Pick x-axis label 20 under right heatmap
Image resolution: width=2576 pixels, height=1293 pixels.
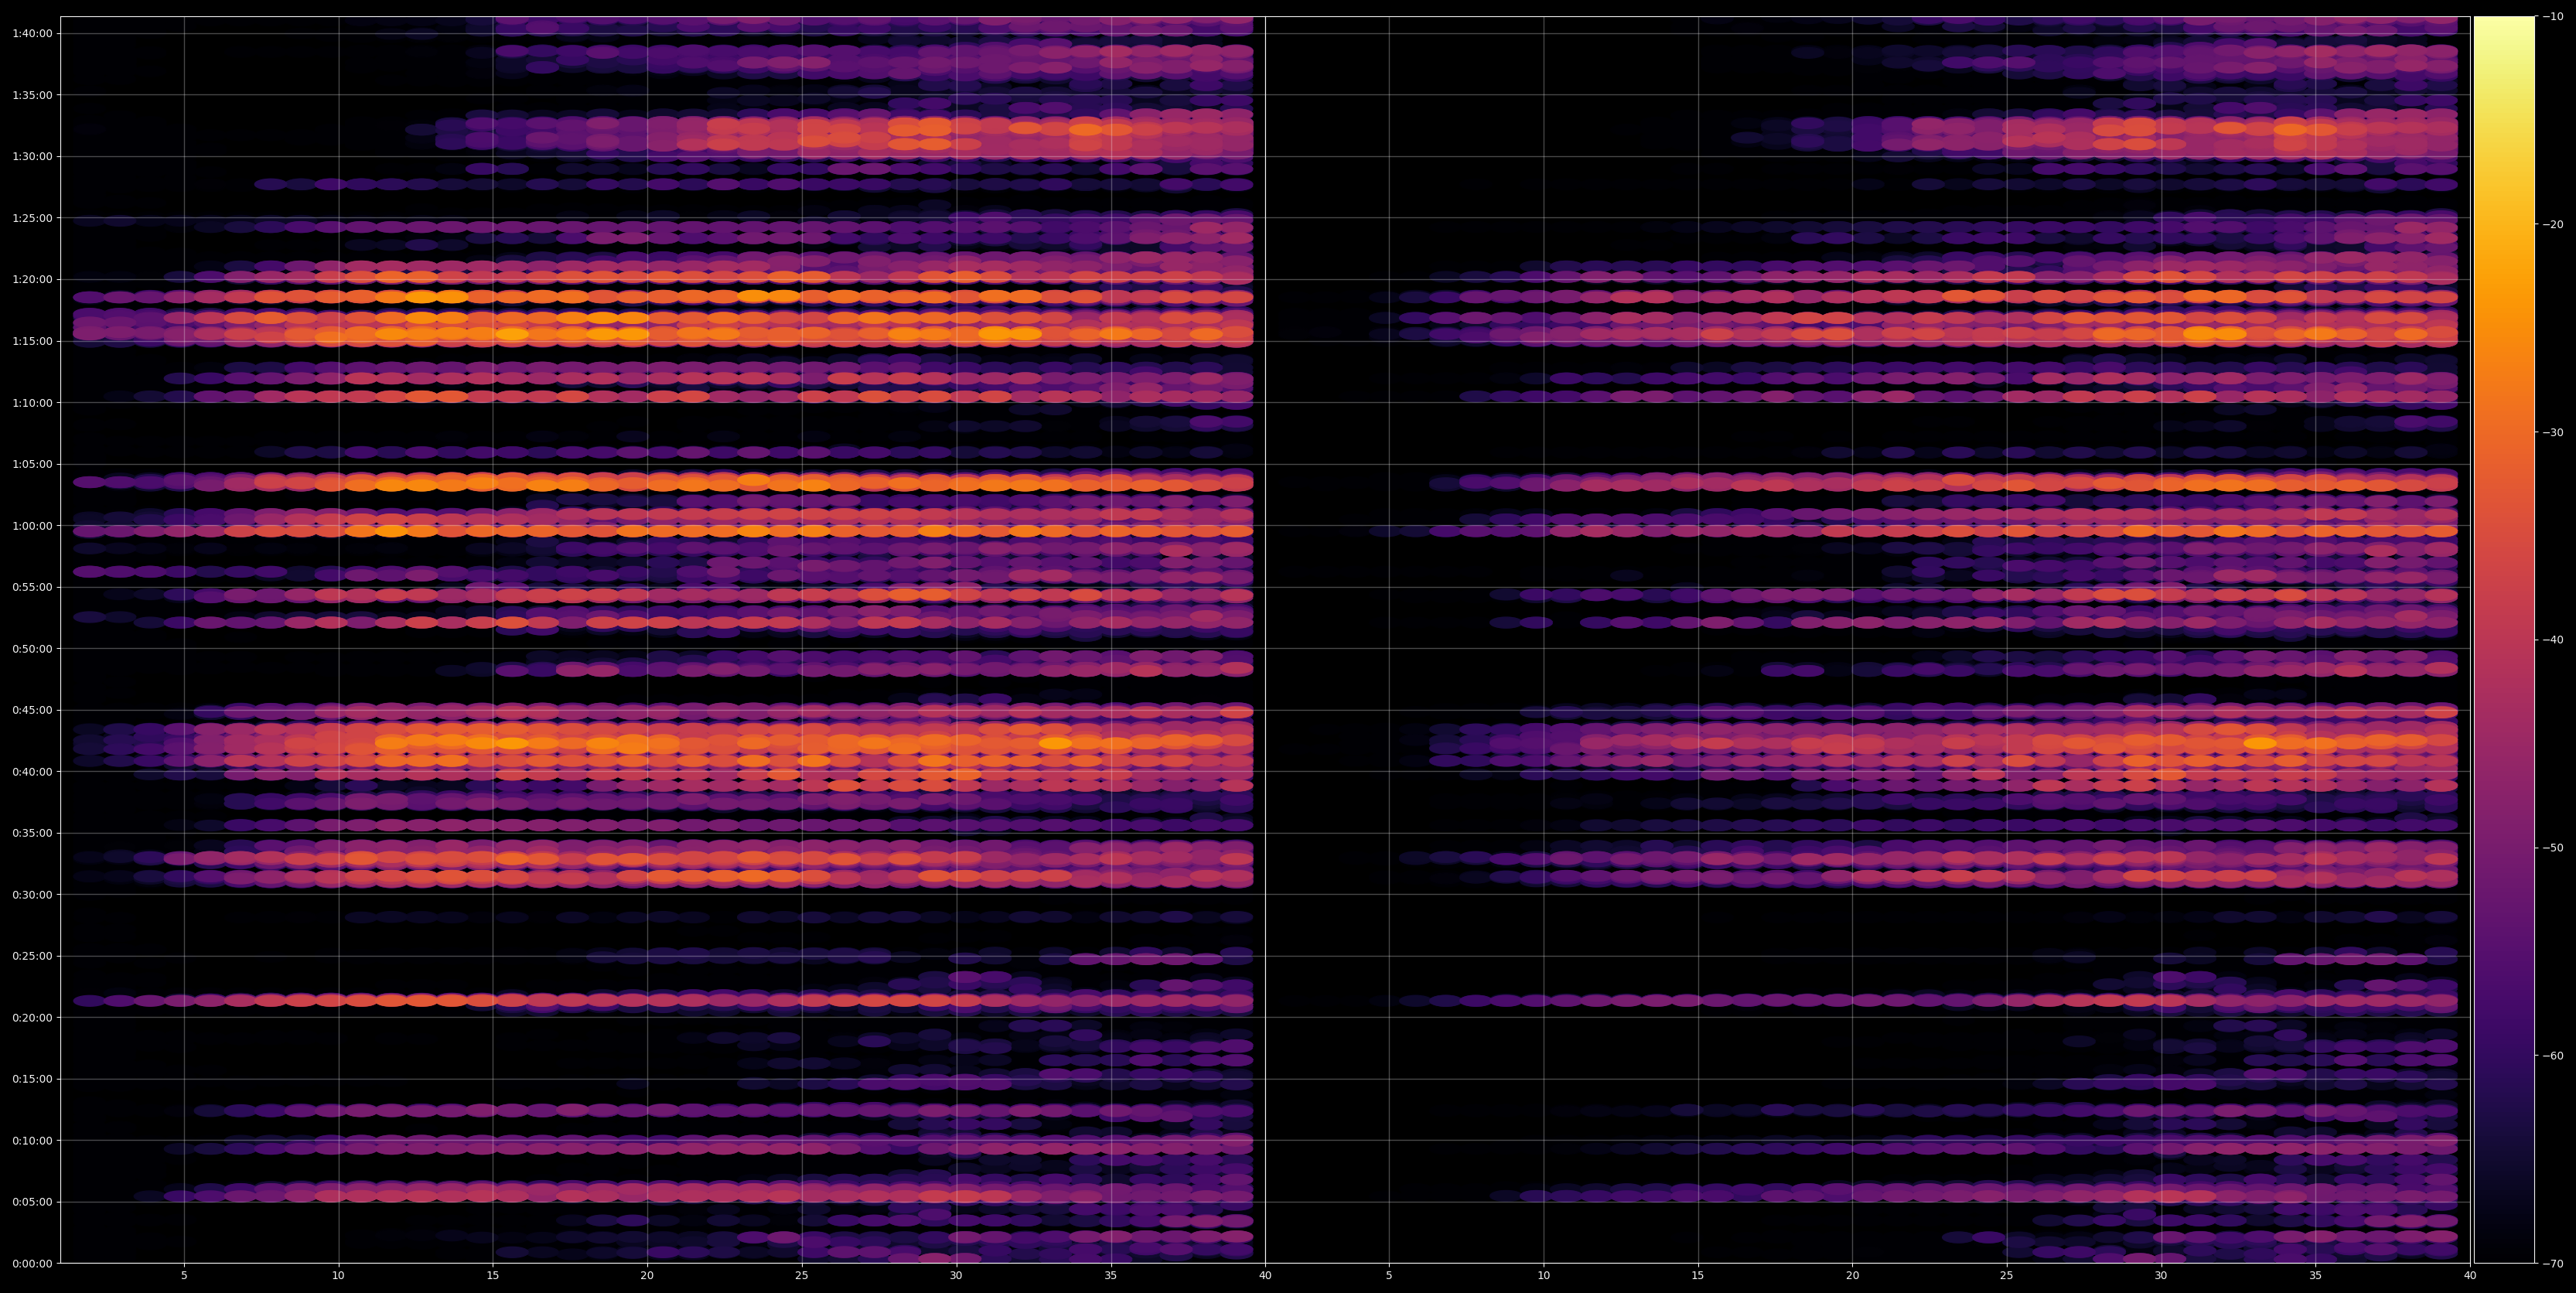tap(1853, 1275)
